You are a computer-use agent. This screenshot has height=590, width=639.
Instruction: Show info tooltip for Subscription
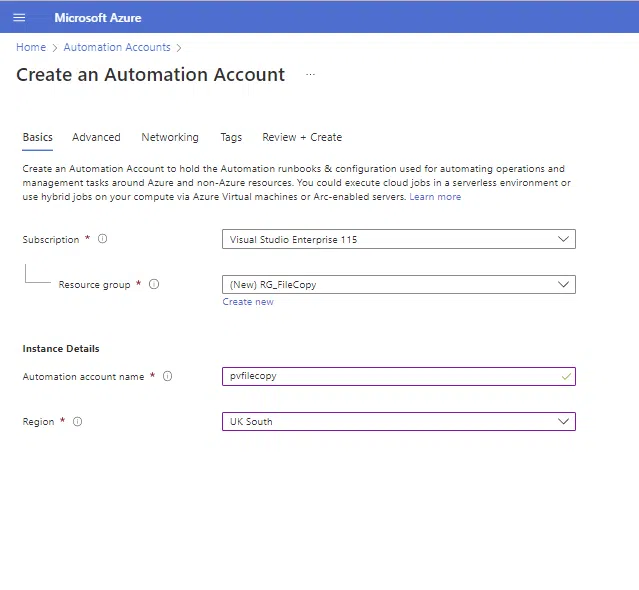102,239
